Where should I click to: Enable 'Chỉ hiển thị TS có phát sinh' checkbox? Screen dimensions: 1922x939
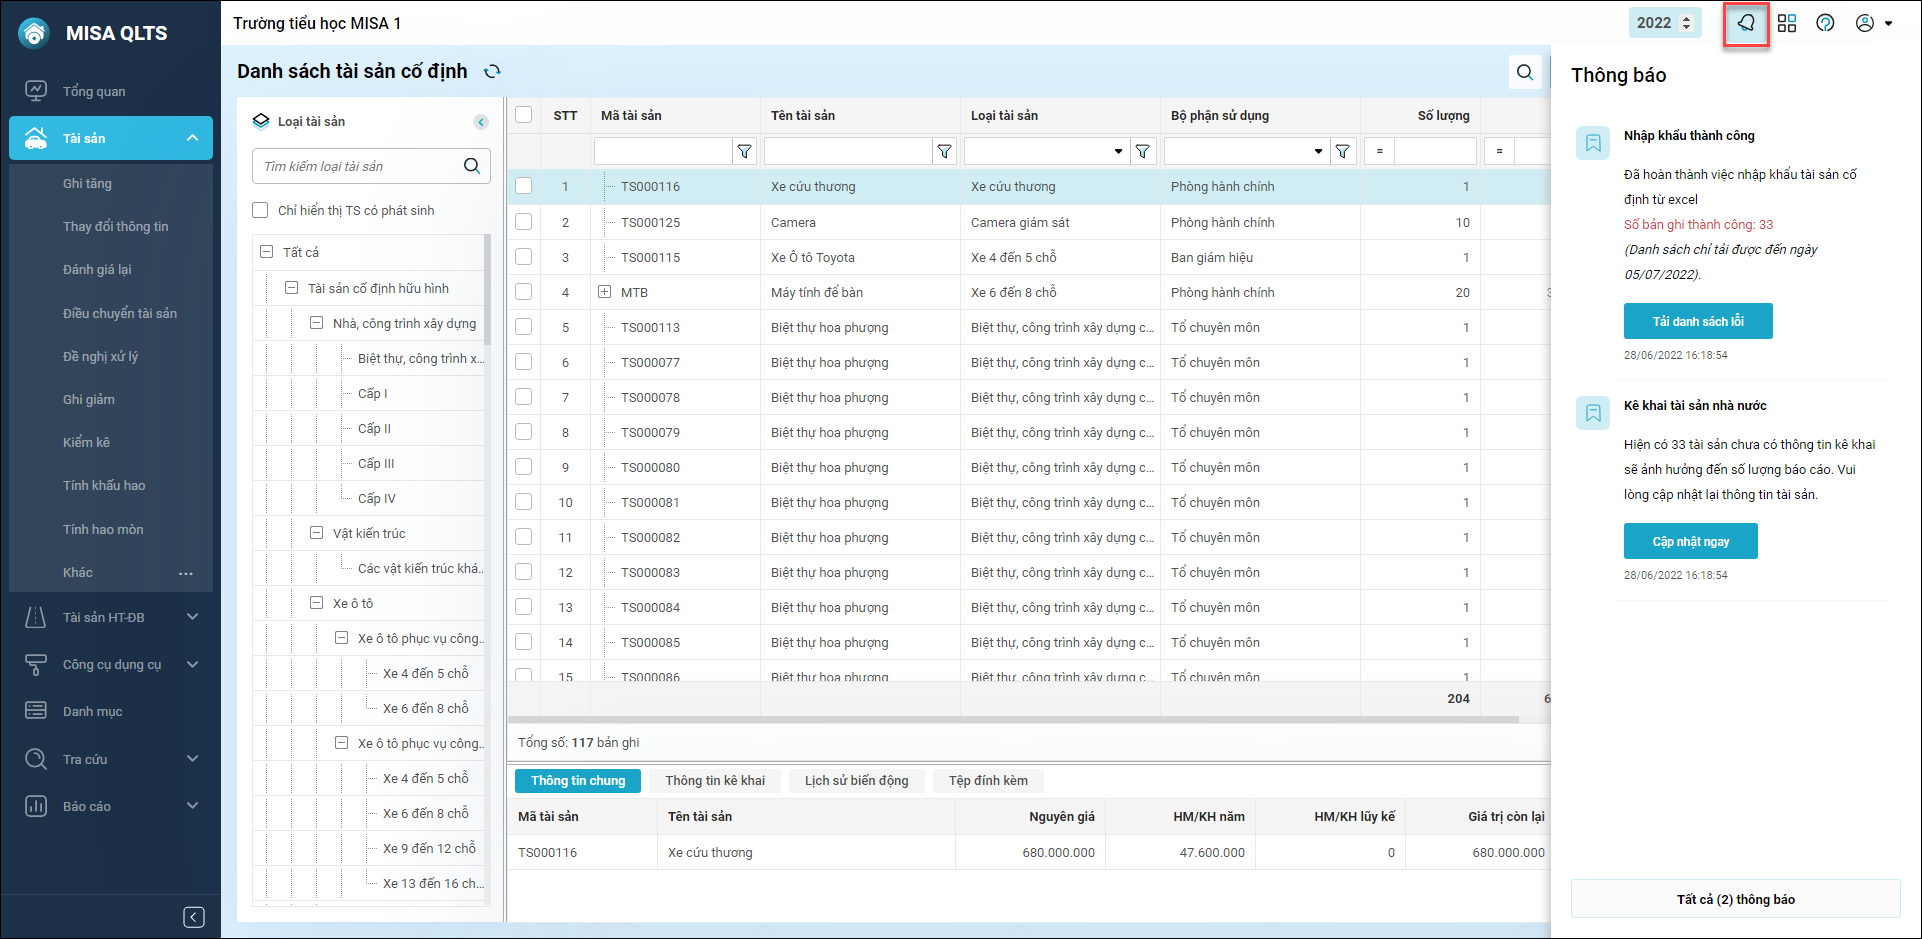pyautogui.click(x=261, y=210)
